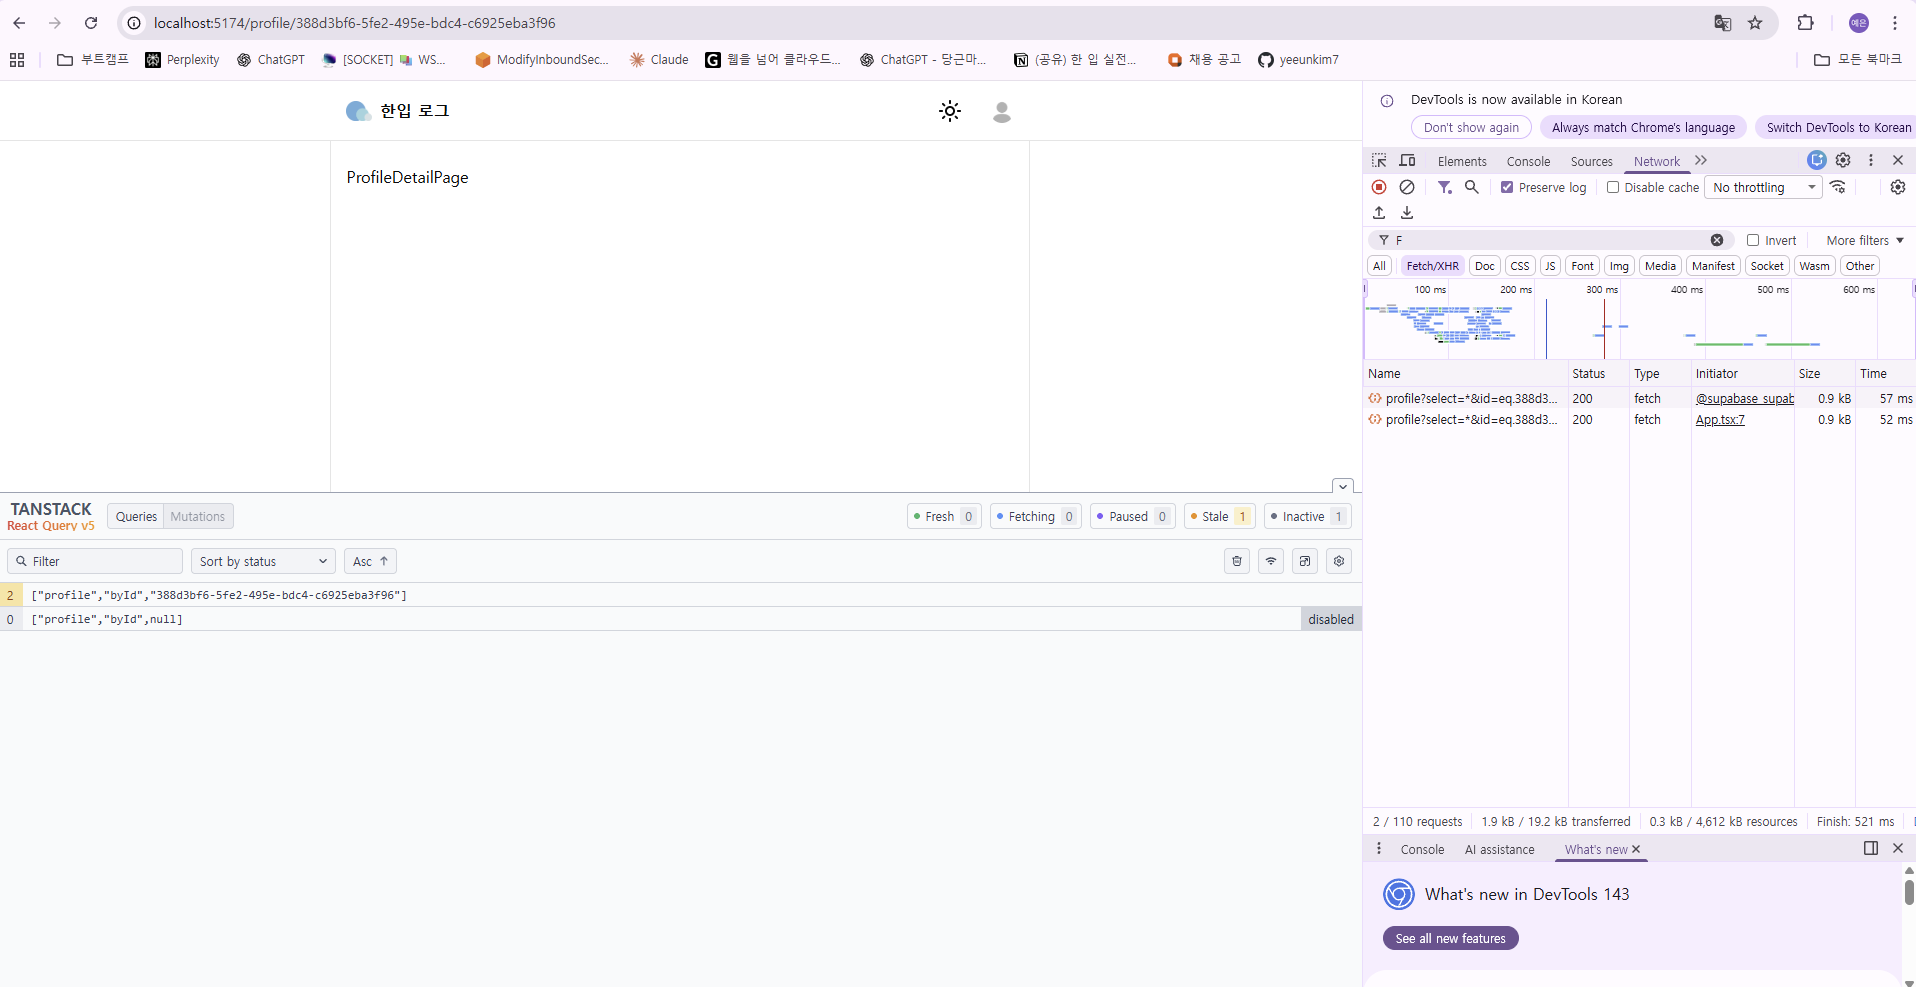Select the TanStack Queries tab
The height and width of the screenshot is (987, 1916).
[136, 517]
